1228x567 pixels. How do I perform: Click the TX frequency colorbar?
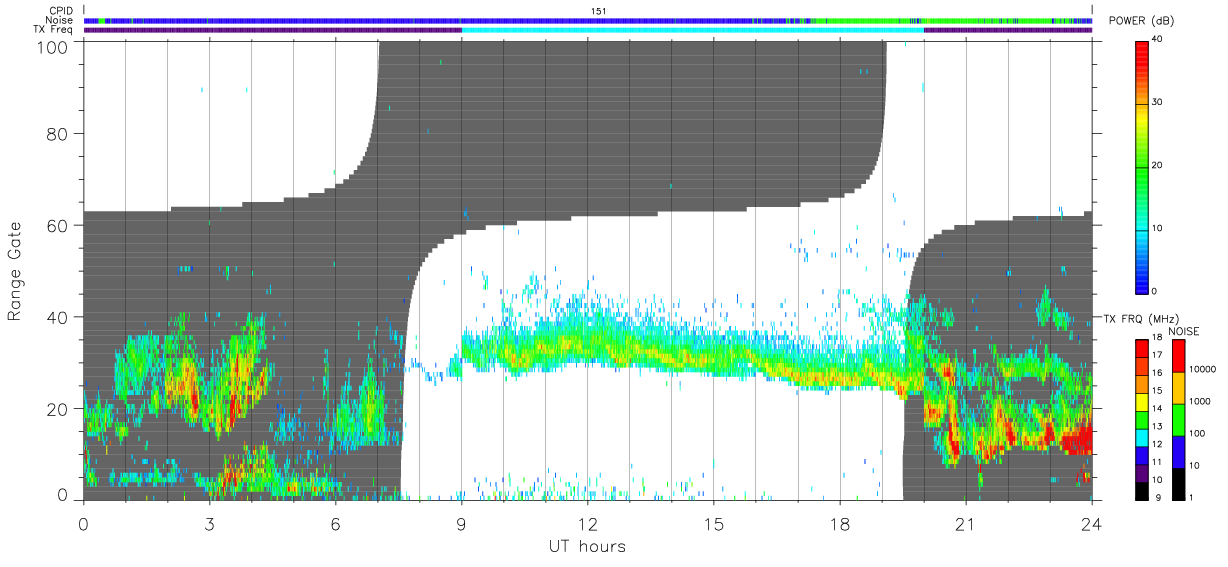[1142, 419]
